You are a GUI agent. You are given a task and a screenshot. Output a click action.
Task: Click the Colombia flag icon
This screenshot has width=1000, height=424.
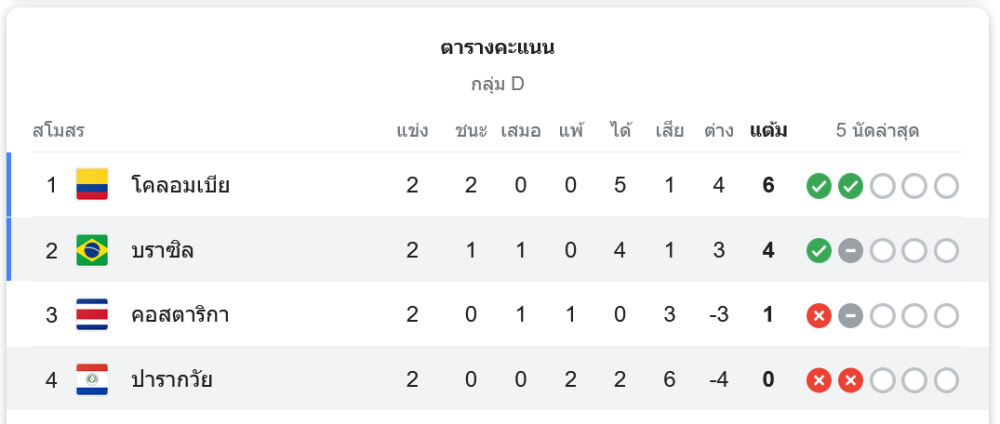pos(92,185)
